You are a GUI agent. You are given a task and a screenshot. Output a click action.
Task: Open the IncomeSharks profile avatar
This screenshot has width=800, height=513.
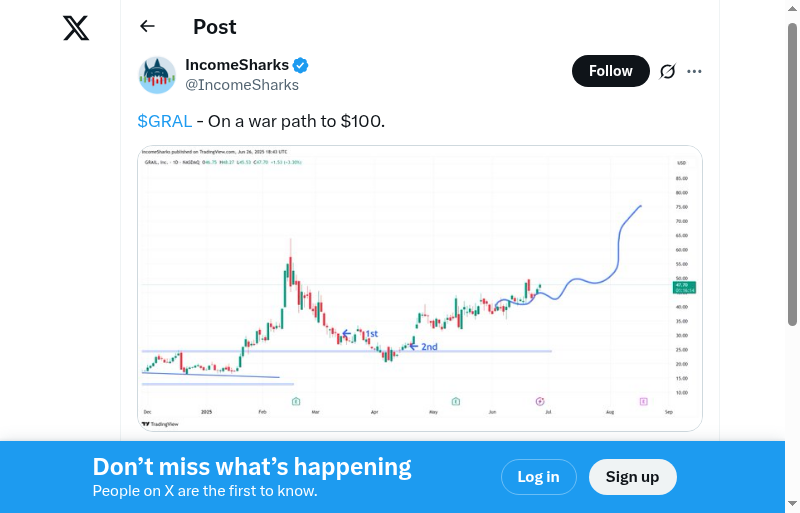(x=157, y=75)
